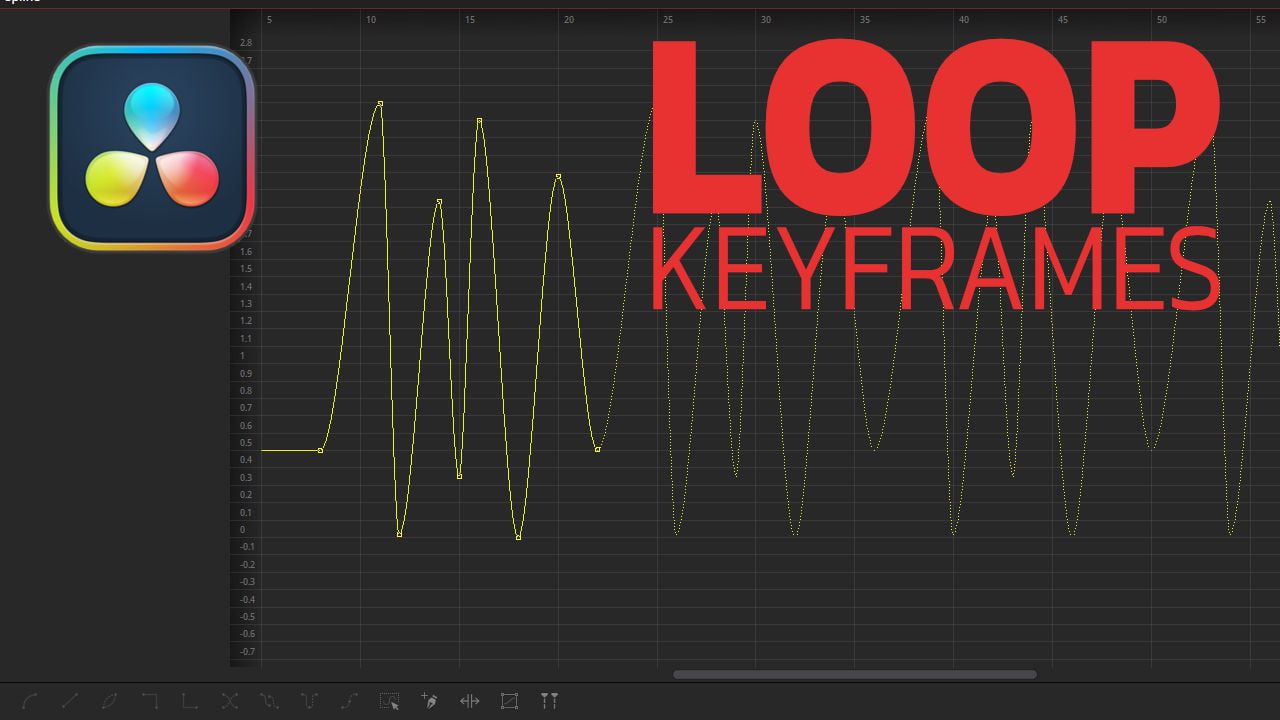Click the 1.5 value on vertical axis
The width and height of the screenshot is (1280, 720).
(246, 269)
